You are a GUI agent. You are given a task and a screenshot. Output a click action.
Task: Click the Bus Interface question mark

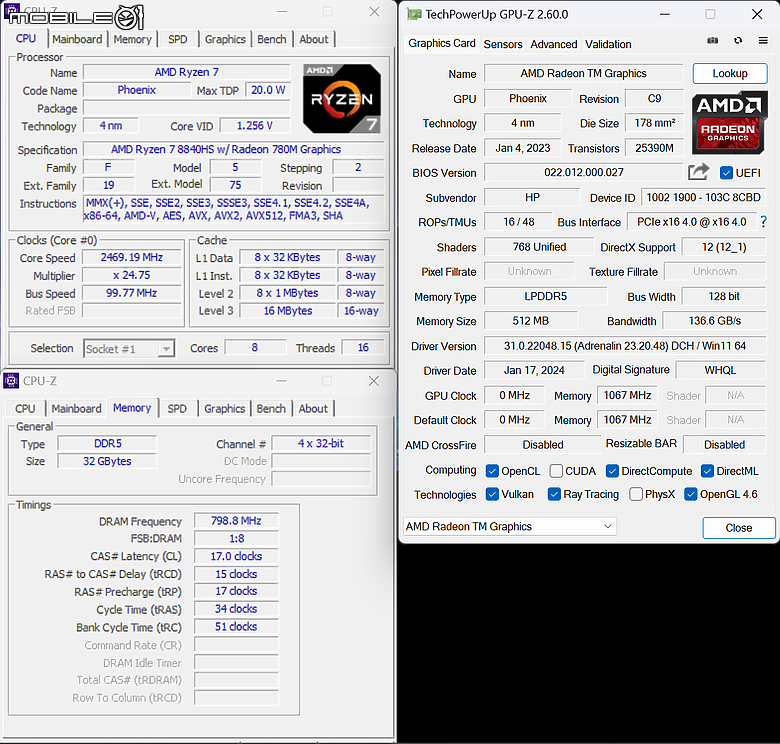(764, 222)
